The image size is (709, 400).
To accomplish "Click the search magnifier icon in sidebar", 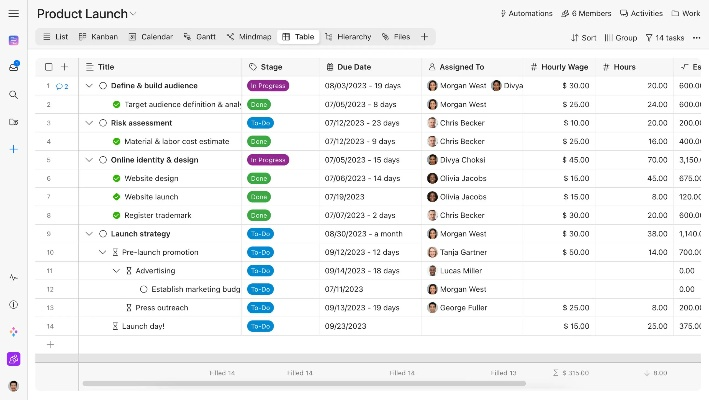I will pyautogui.click(x=13, y=95).
